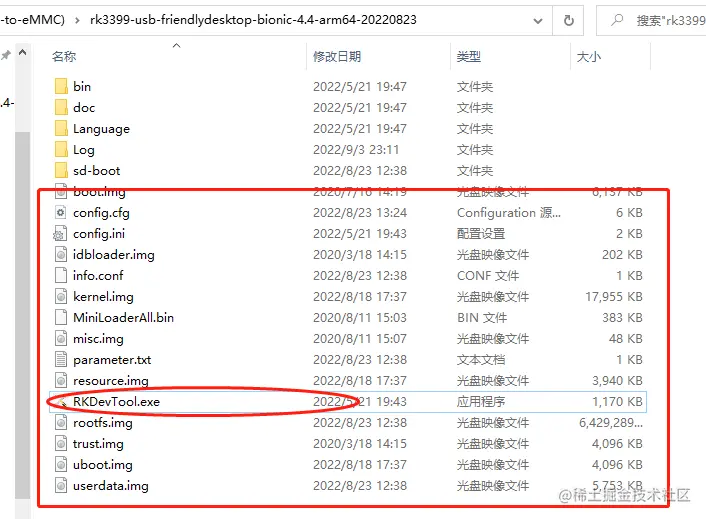
Task: Click the 2022/9/3 23:11 Log date
Action: coord(356,149)
